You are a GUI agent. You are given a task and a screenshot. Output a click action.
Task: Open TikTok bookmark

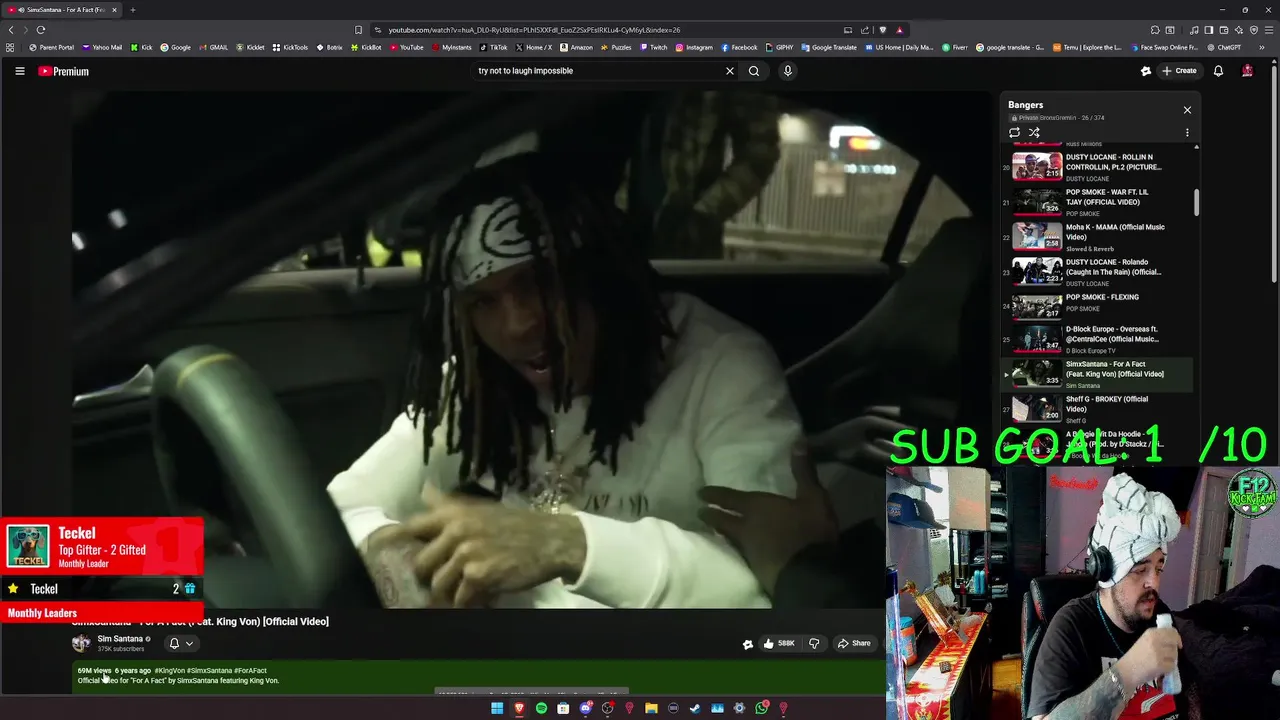493,47
